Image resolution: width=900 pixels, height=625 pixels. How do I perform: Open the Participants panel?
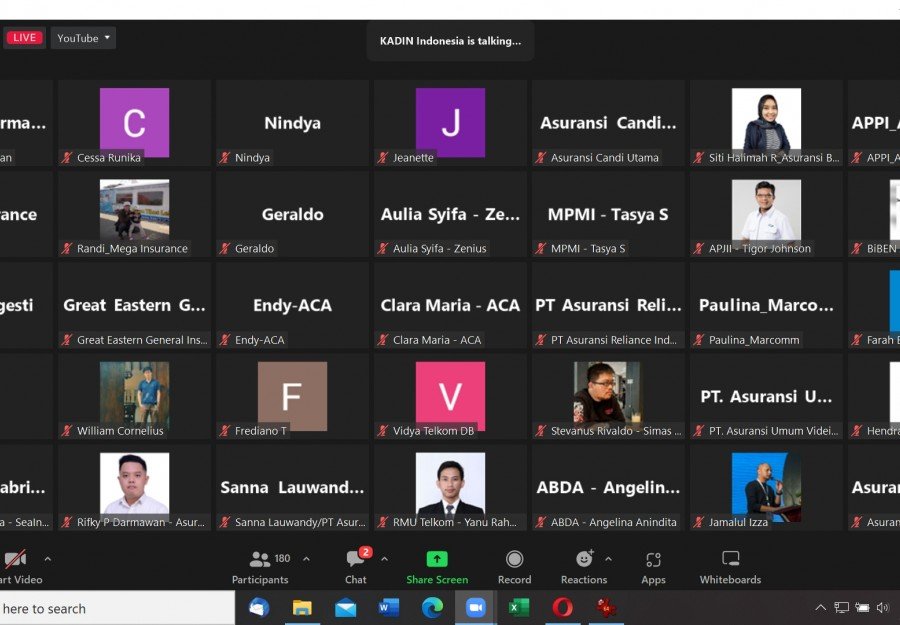tap(261, 568)
